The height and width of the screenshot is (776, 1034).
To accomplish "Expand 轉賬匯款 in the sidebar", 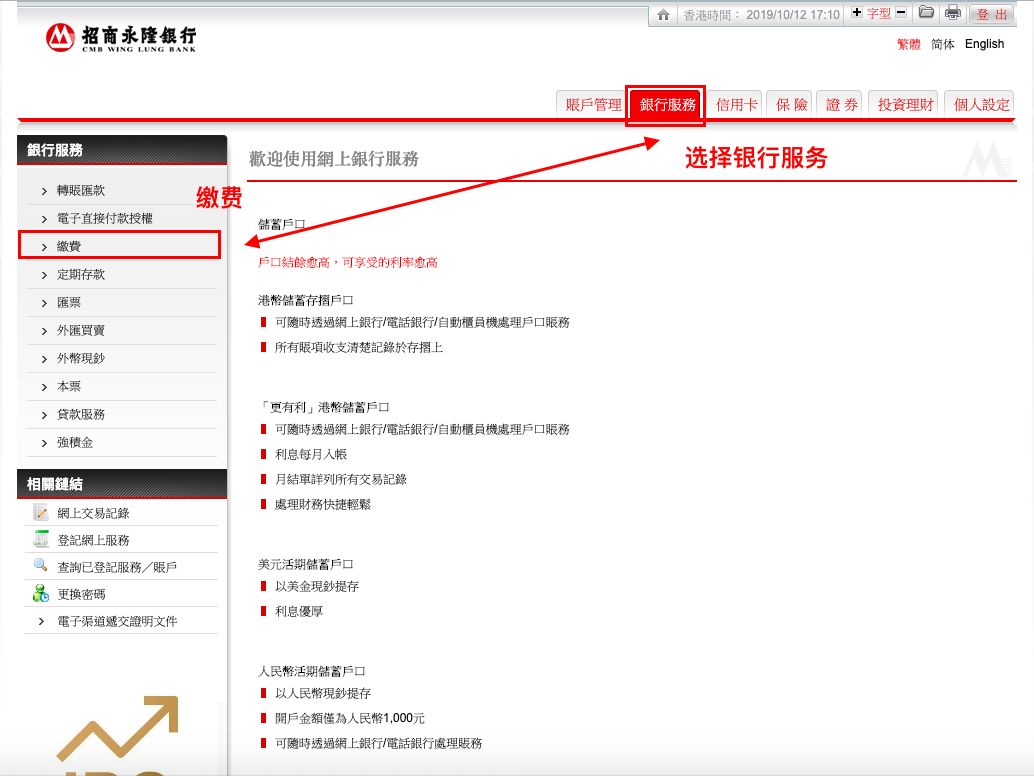I will point(80,190).
